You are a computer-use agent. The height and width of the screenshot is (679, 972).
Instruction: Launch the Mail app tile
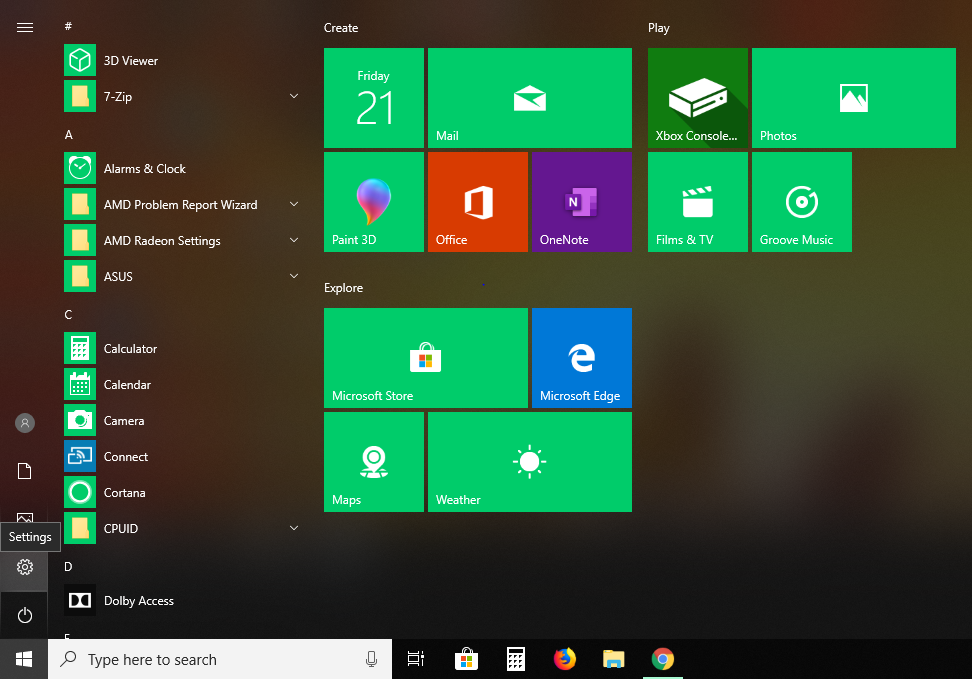click(529, 97)
